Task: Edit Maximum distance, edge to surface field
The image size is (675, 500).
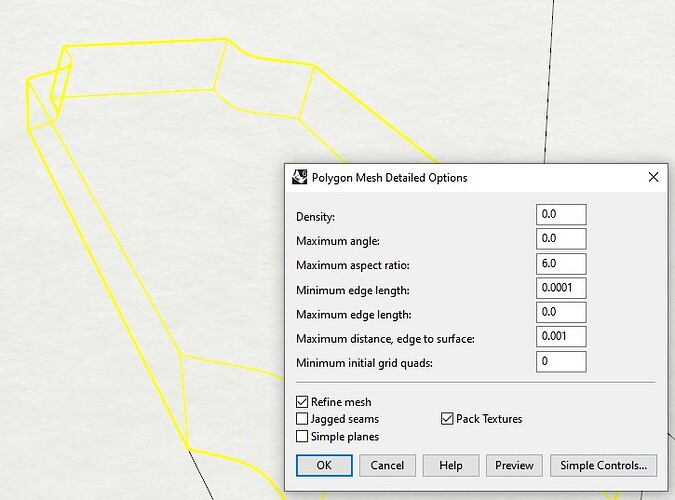Action: [x=560, y=337]
